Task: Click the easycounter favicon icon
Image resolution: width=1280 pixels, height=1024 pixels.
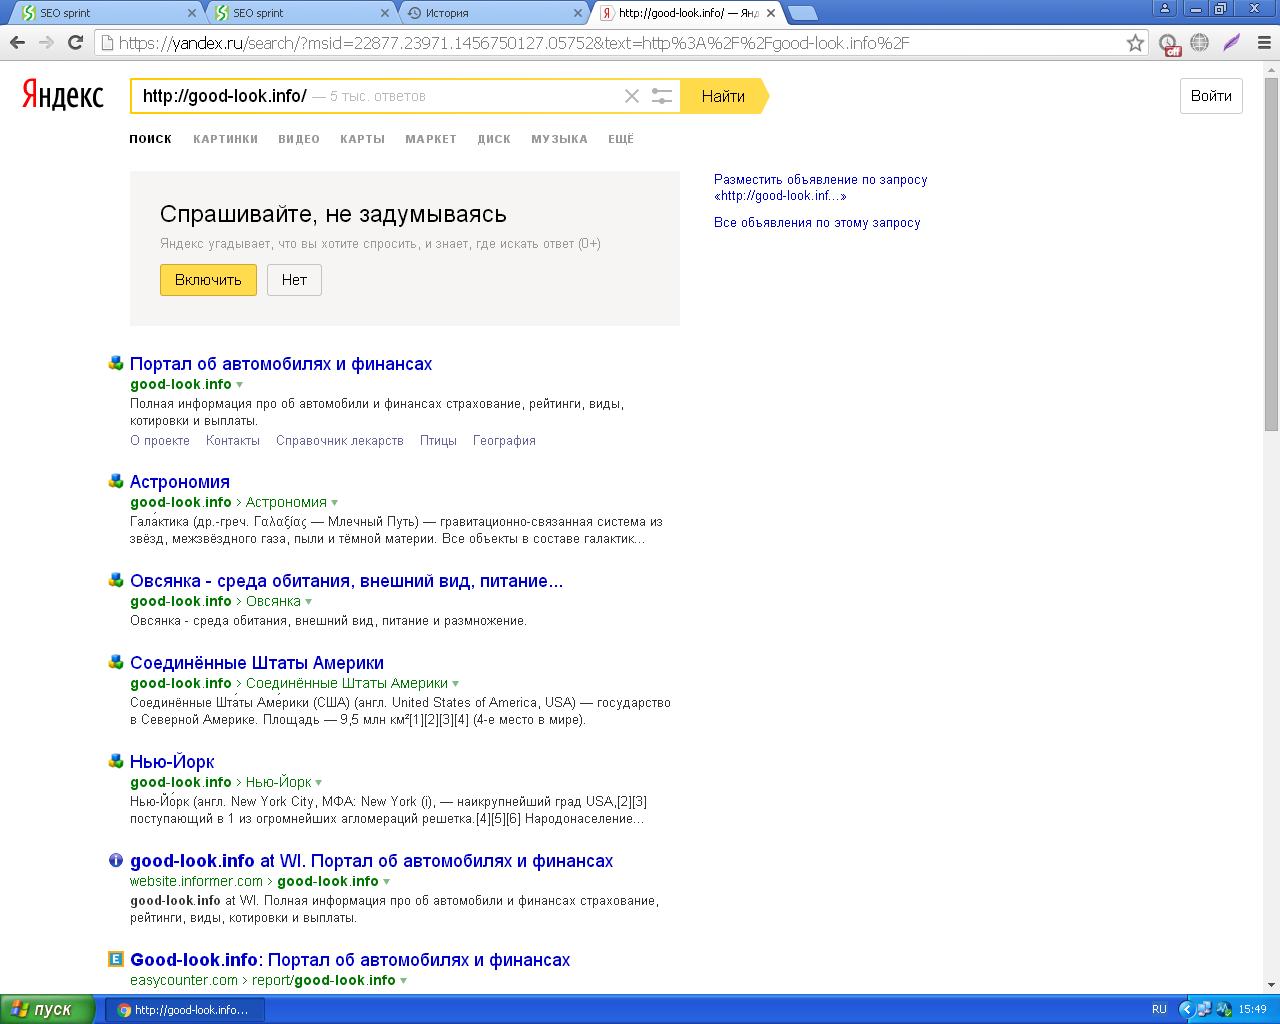Action: point(116,959)
